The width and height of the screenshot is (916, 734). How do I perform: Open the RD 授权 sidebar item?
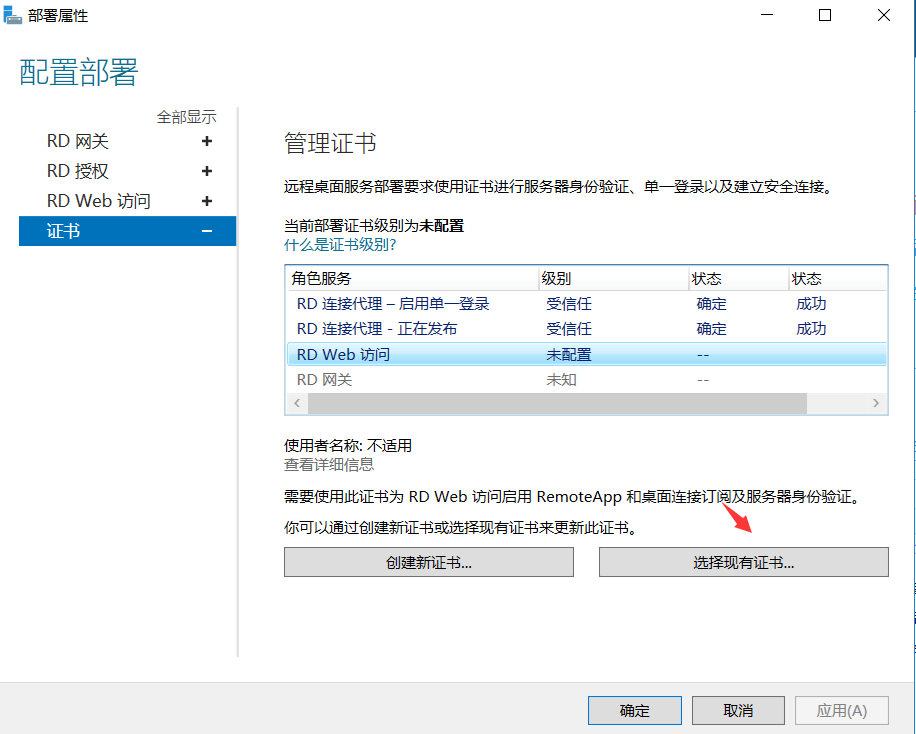(x=78, y=171)
